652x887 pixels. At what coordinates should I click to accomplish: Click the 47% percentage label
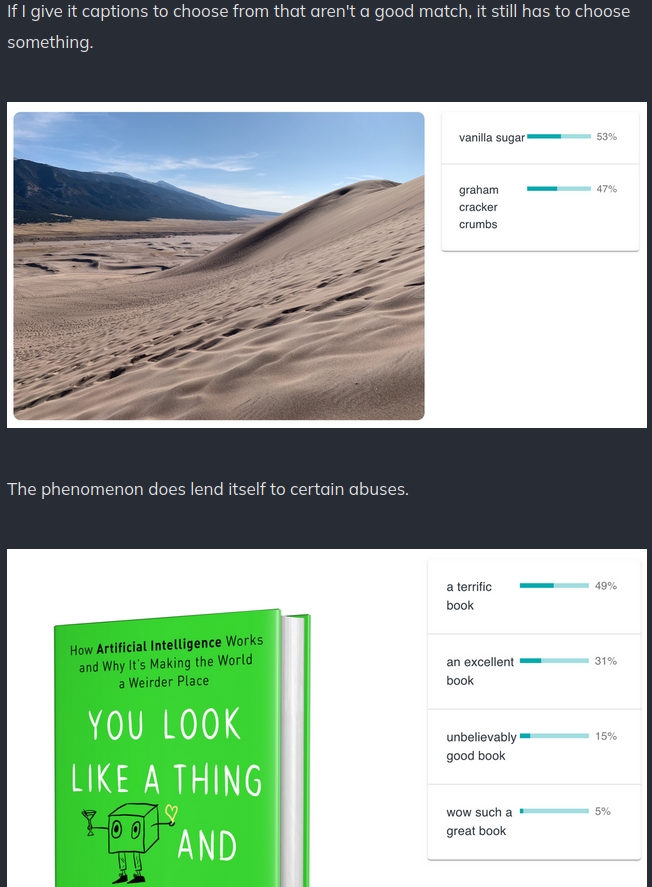[x=606, y=189]
